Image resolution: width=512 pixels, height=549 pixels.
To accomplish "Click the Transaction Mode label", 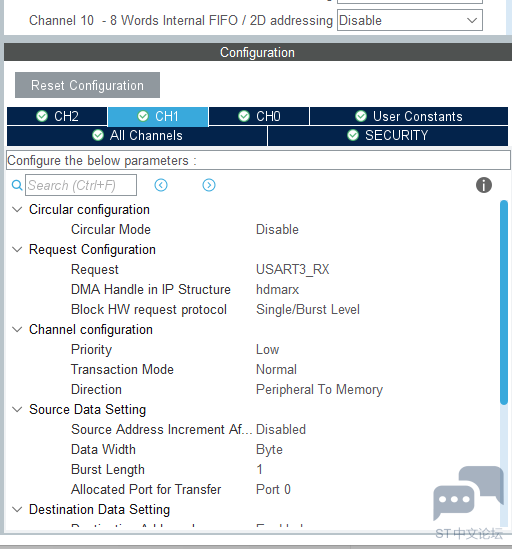I will coord(122,369).
